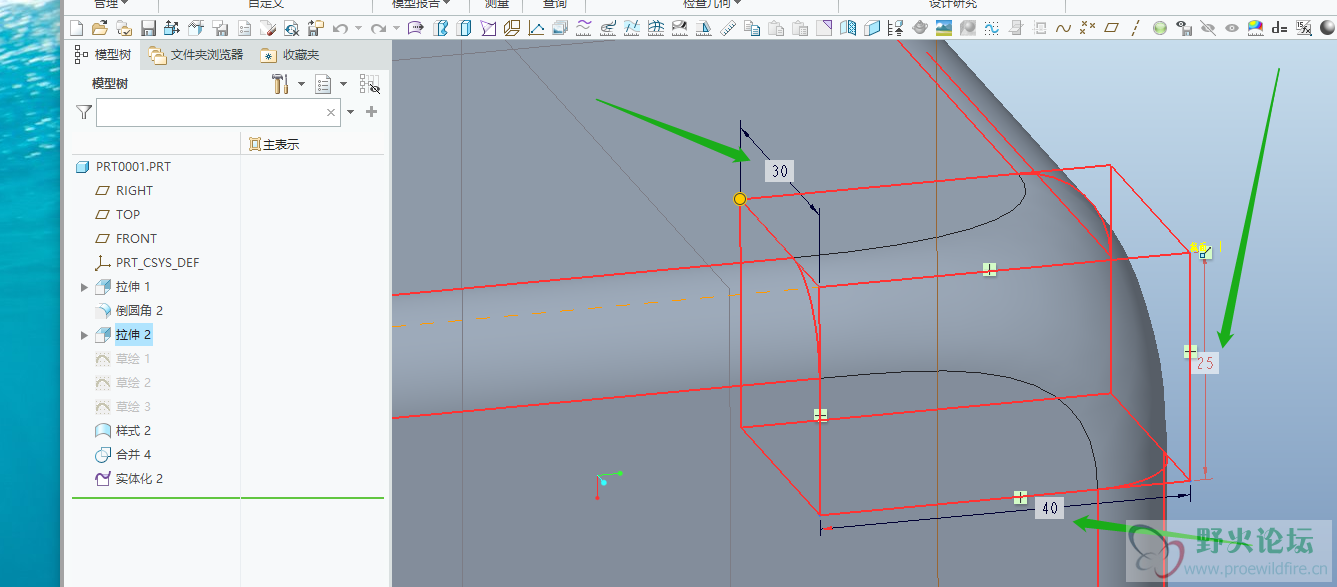
Task: Click the green sphere appearance icon
Action: point(1160,28)
